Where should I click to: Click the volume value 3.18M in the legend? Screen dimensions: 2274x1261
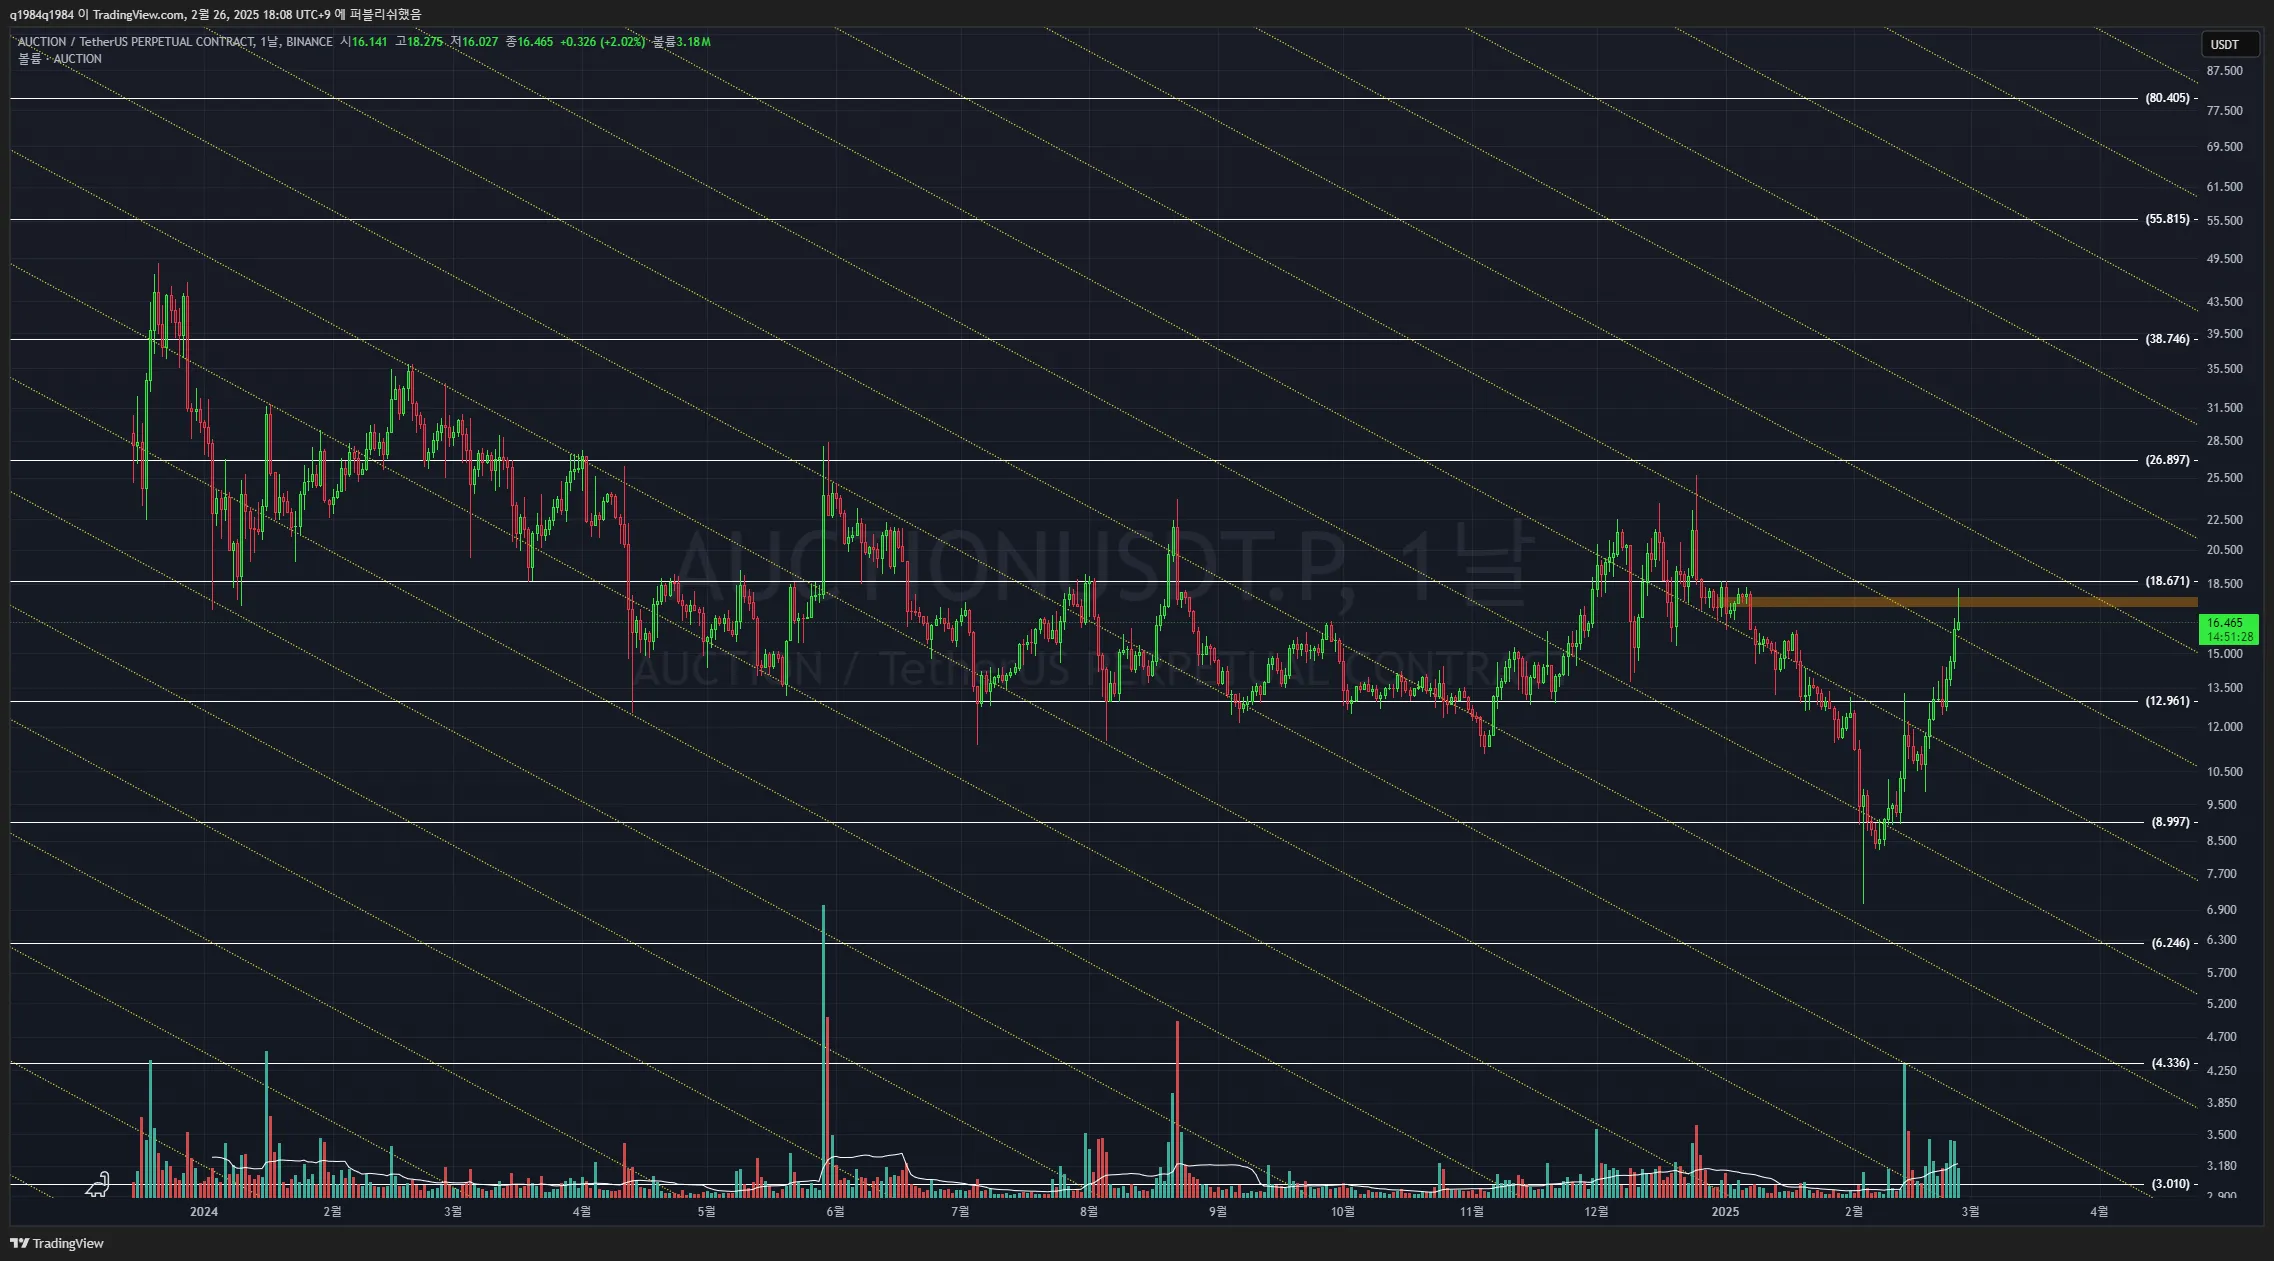(x=693, y=42)
